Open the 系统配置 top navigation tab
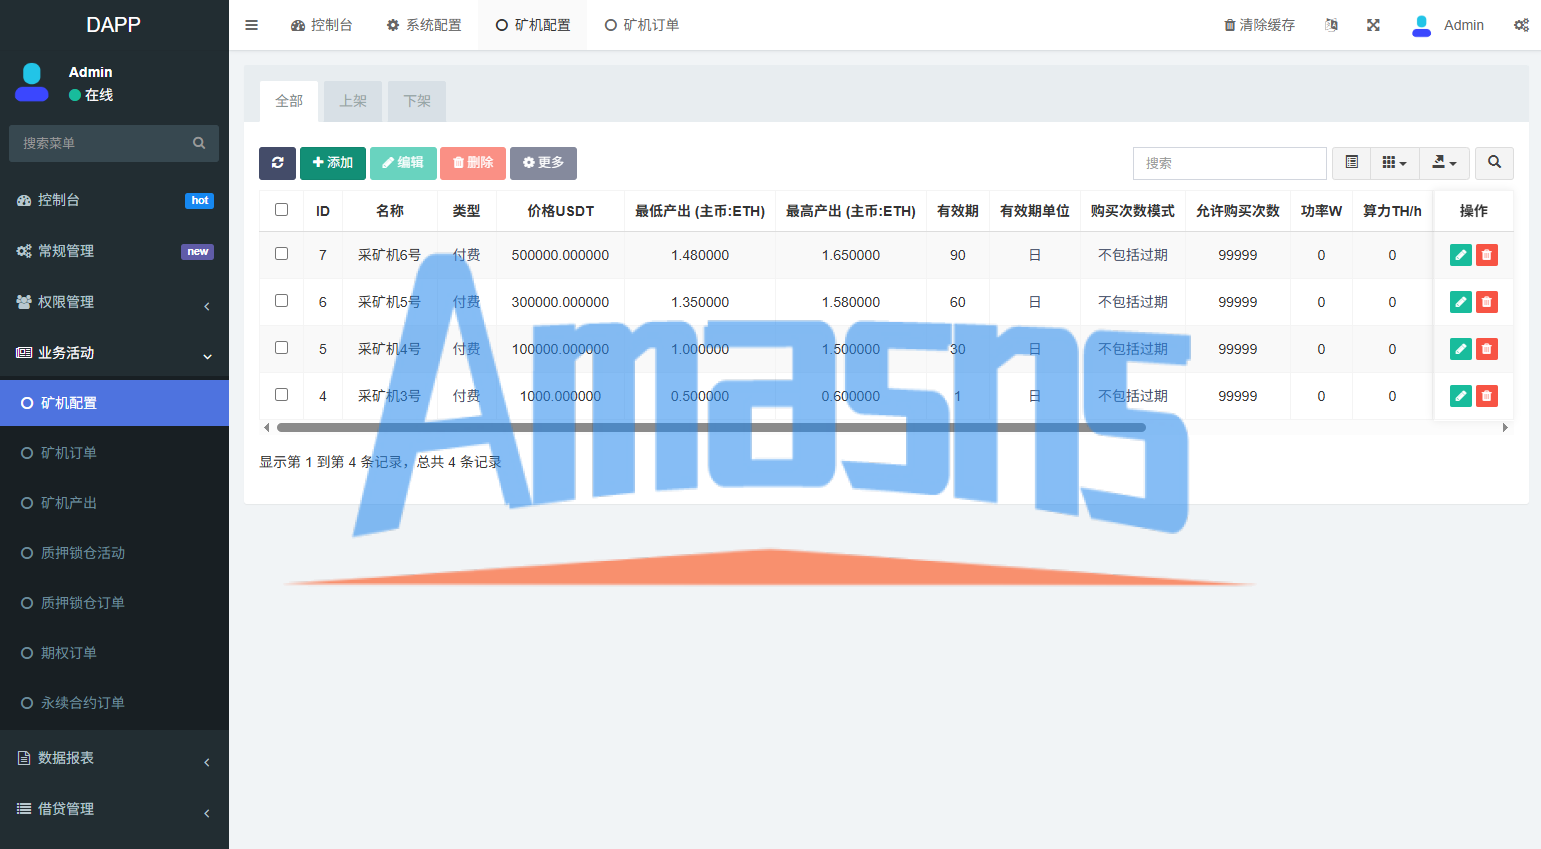This screenshot has width=1541, height=849. (424, 25)
